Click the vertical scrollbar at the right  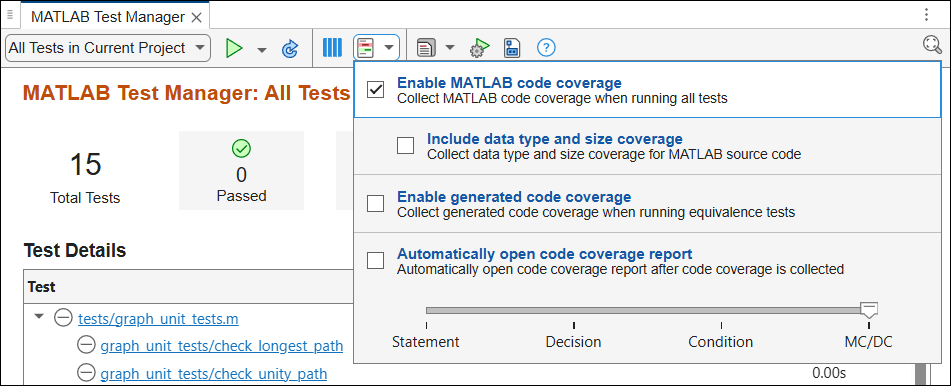tap(921, 373)
